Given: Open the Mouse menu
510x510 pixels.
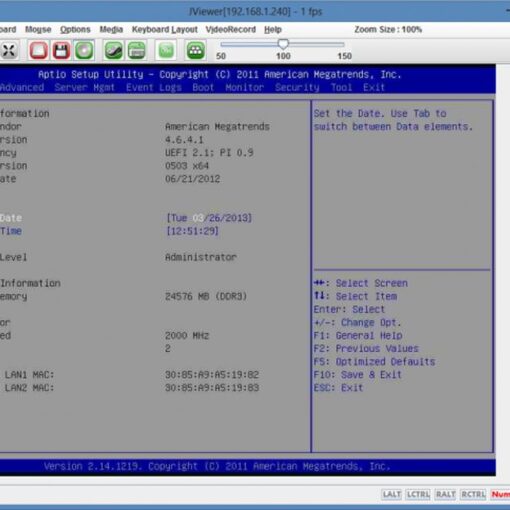Looking at the screenshot, I should click(38, 29).
